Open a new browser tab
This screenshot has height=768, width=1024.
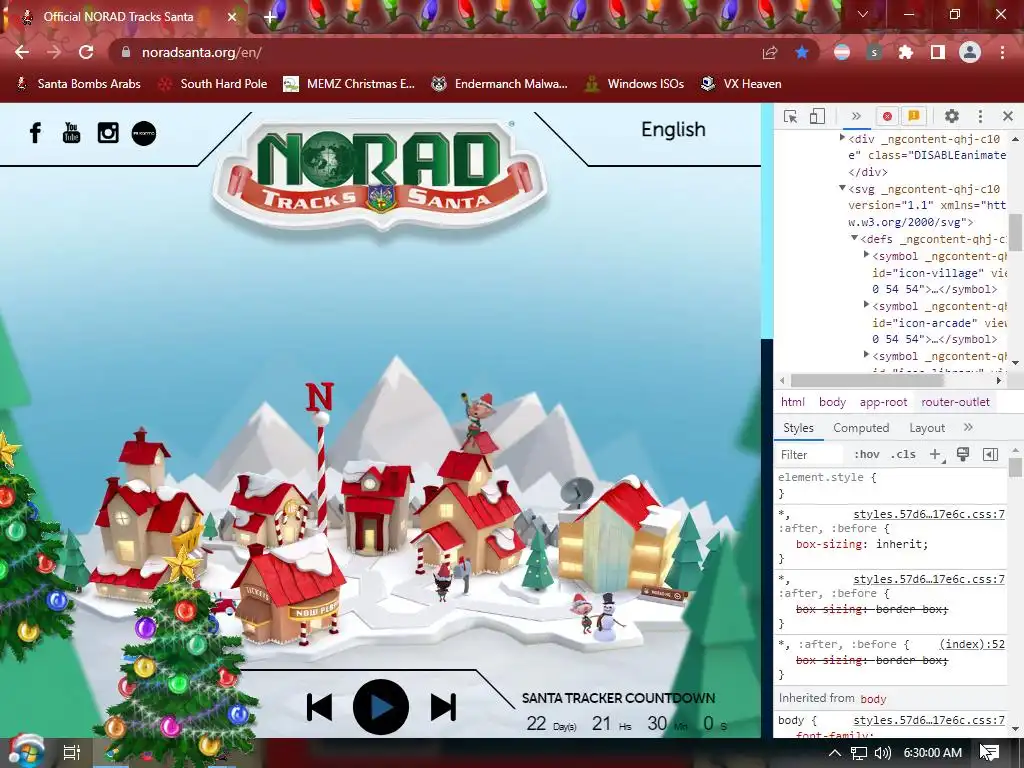tap(270, 18)
